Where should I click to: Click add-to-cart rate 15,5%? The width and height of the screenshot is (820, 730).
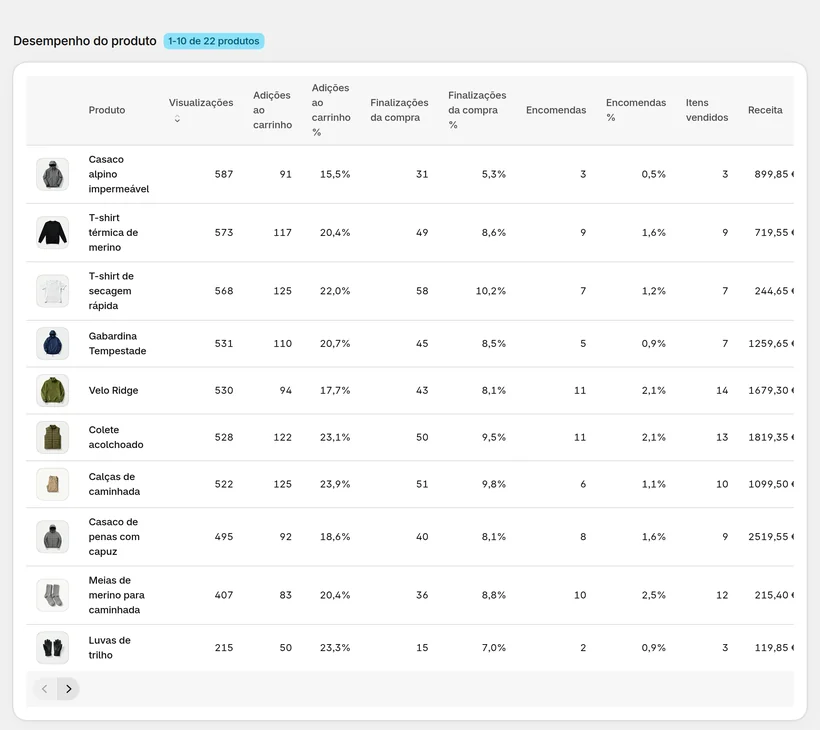[335, 174]
